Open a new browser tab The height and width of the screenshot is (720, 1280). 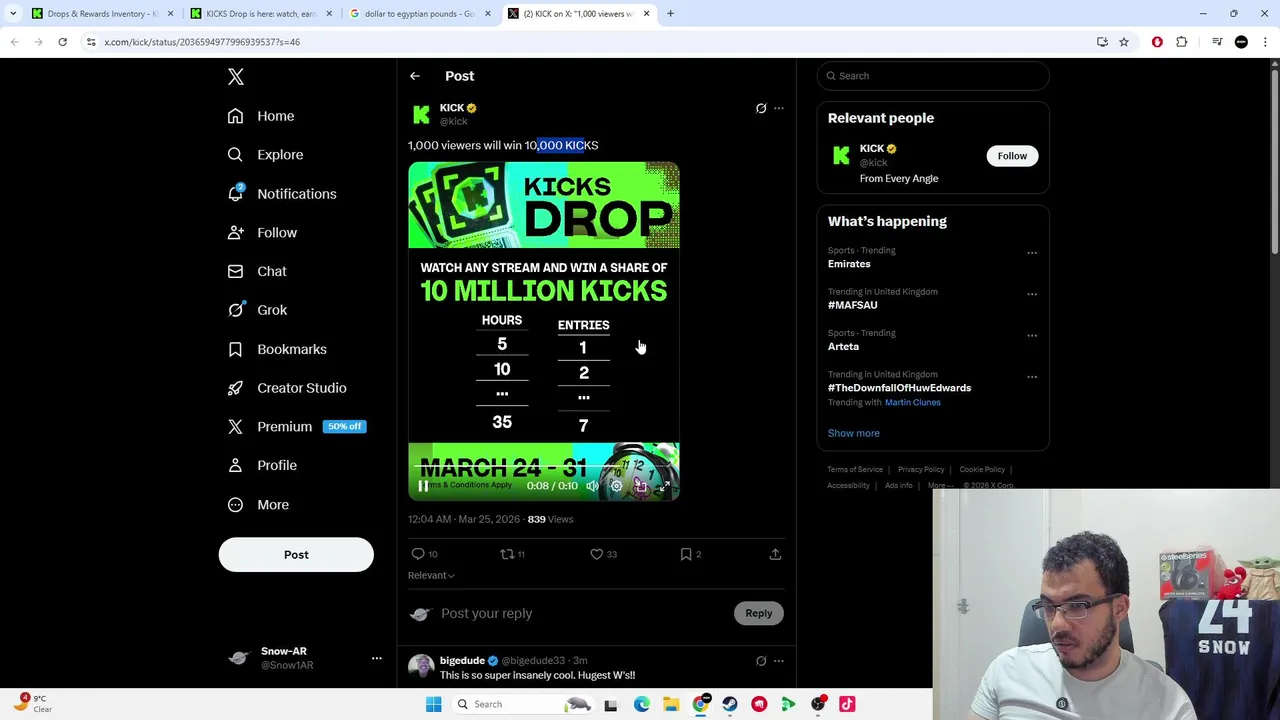[670, 14]
